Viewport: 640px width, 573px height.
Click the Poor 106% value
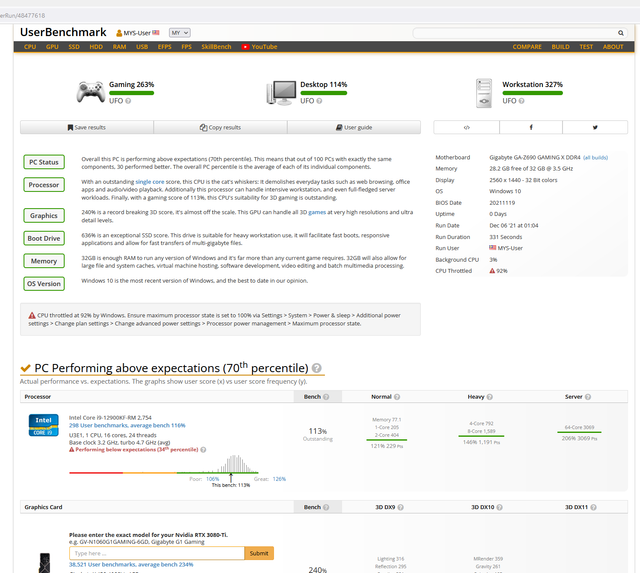tap(213, 479)
